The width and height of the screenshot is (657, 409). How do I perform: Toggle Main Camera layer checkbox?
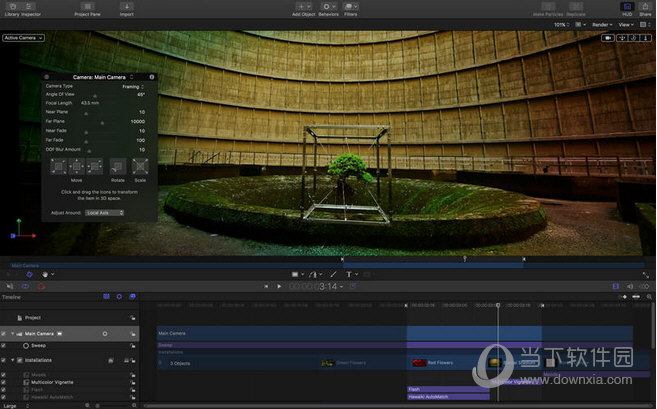(x=3, y=334)
